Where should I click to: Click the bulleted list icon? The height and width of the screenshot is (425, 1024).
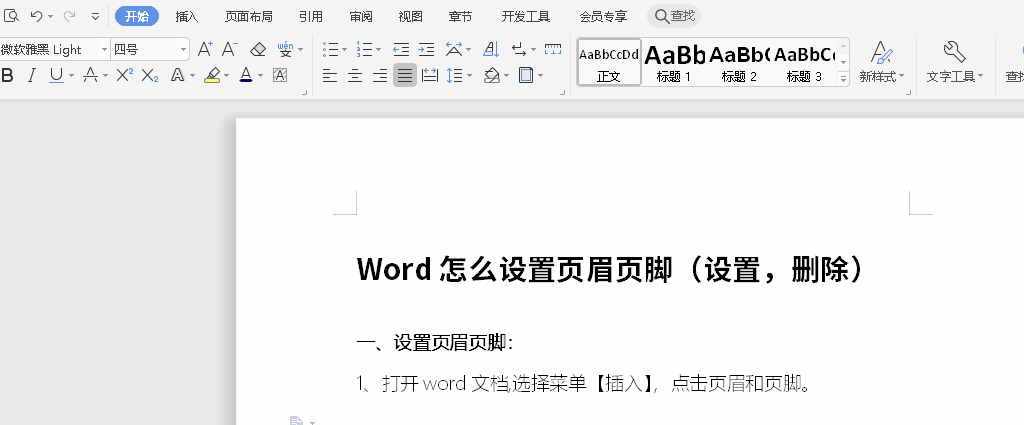click(331, 49)
